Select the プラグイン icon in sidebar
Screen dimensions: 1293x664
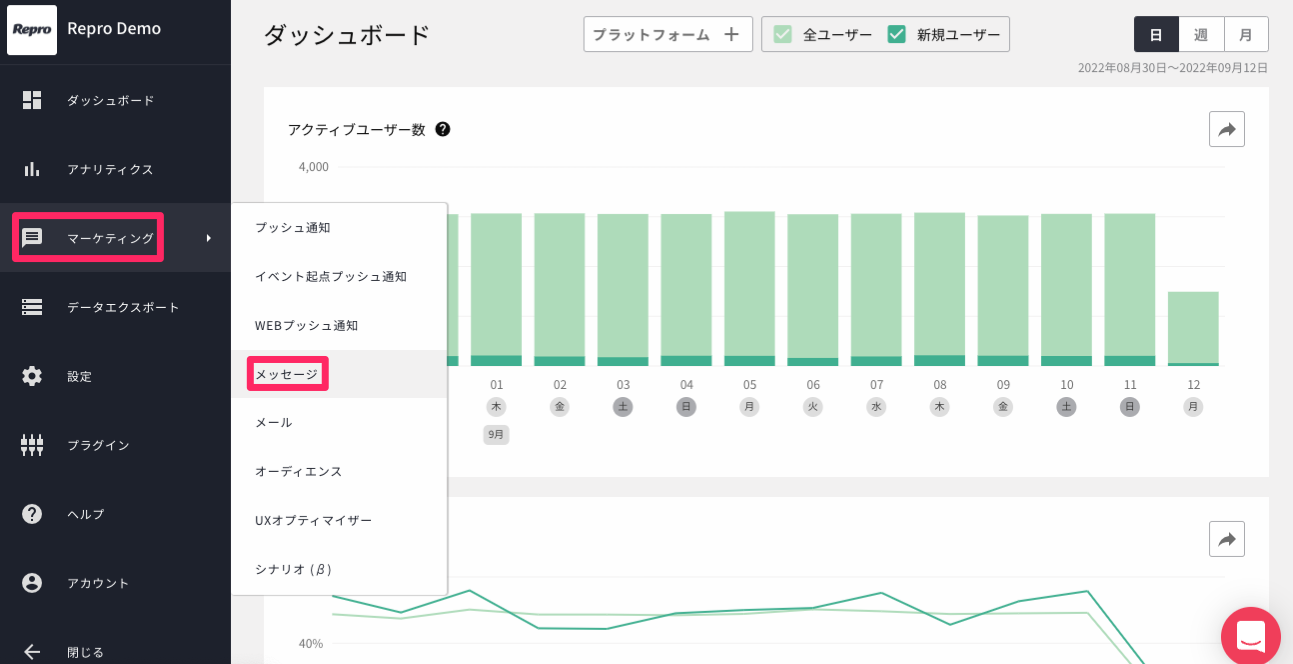[32, 445]
